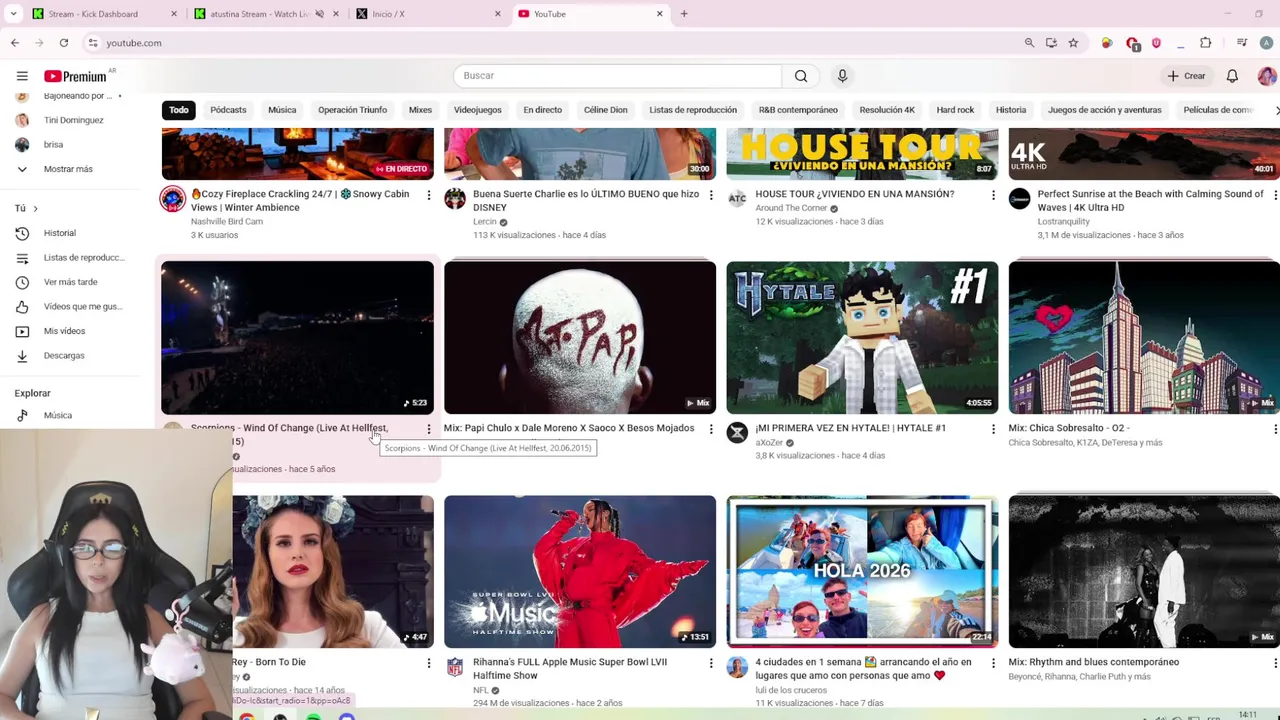Open options for Scorpions video
The width and height of the screenshot is (1280, 720).
click(429, 429)
